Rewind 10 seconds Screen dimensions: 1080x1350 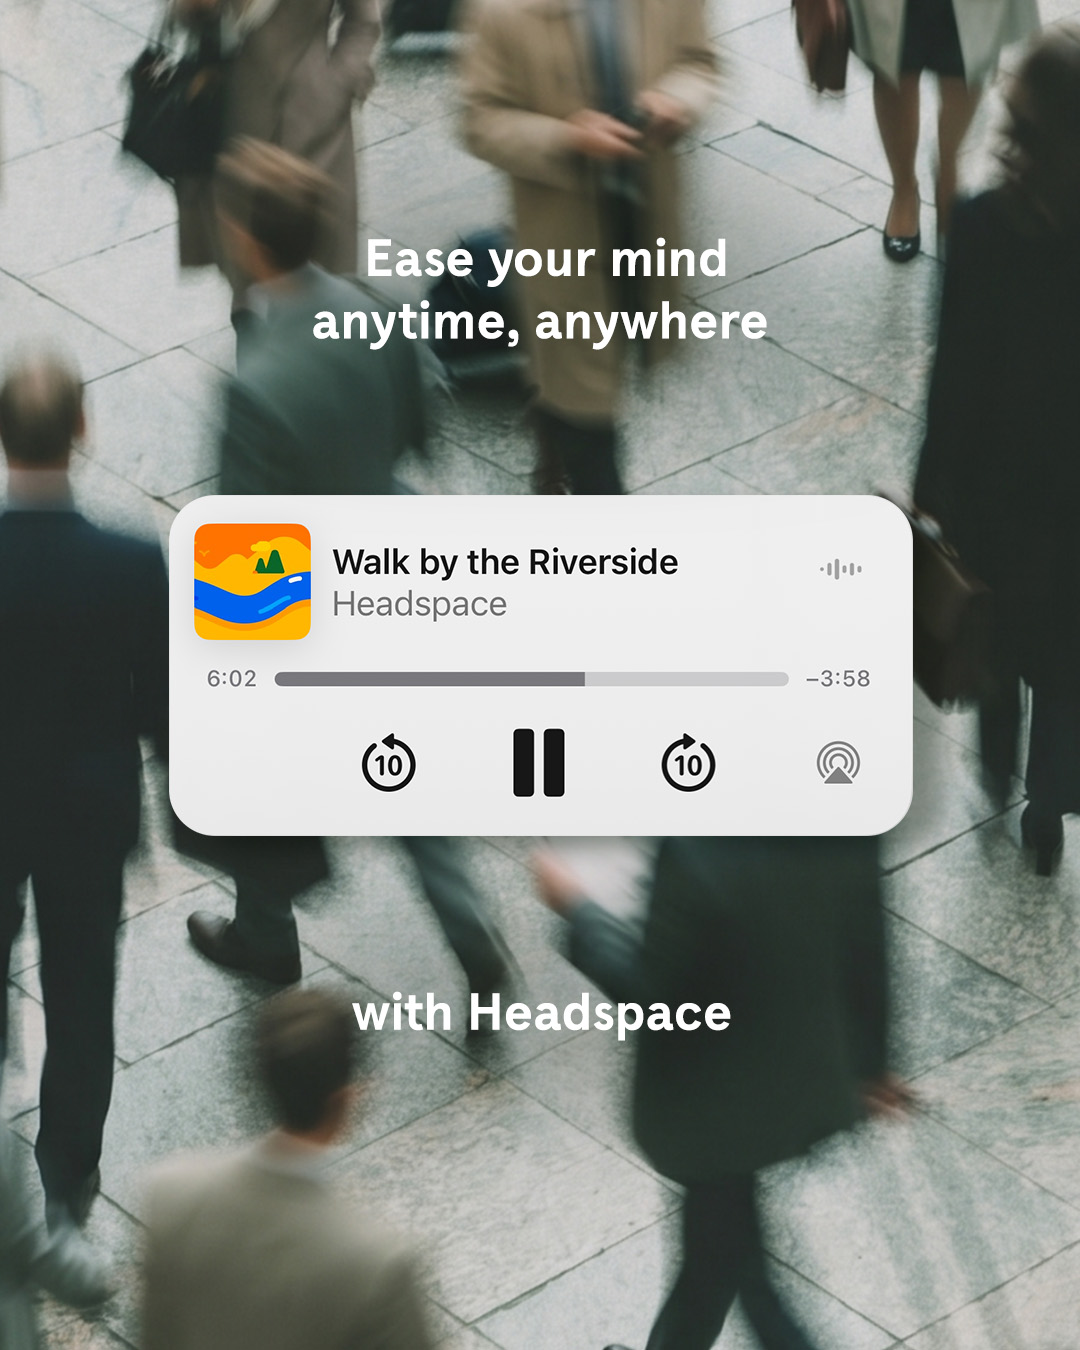tap(389, 763)
